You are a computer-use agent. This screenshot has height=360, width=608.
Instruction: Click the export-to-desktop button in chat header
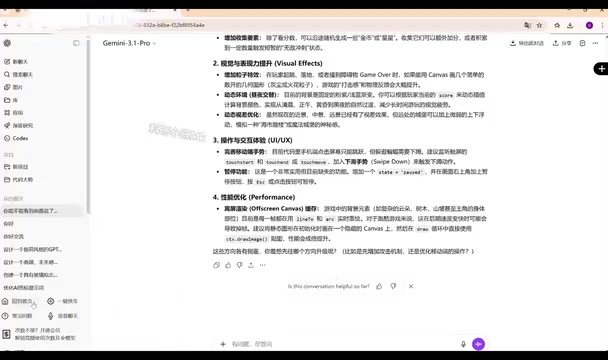coord(527,43)
